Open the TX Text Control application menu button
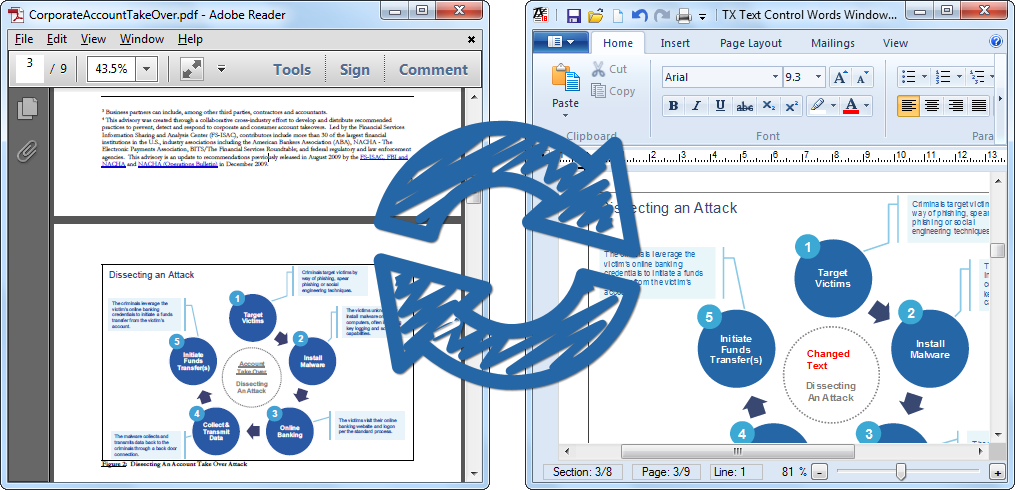Screen dimensions: 1015x490 click(561, 42)
